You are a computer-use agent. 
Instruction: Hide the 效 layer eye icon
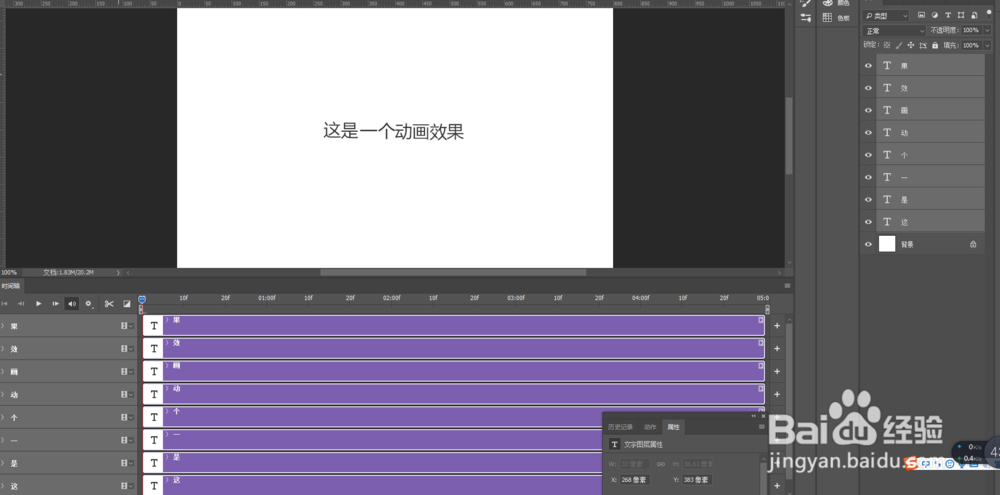pyautogui.click(x=867, y=88)
